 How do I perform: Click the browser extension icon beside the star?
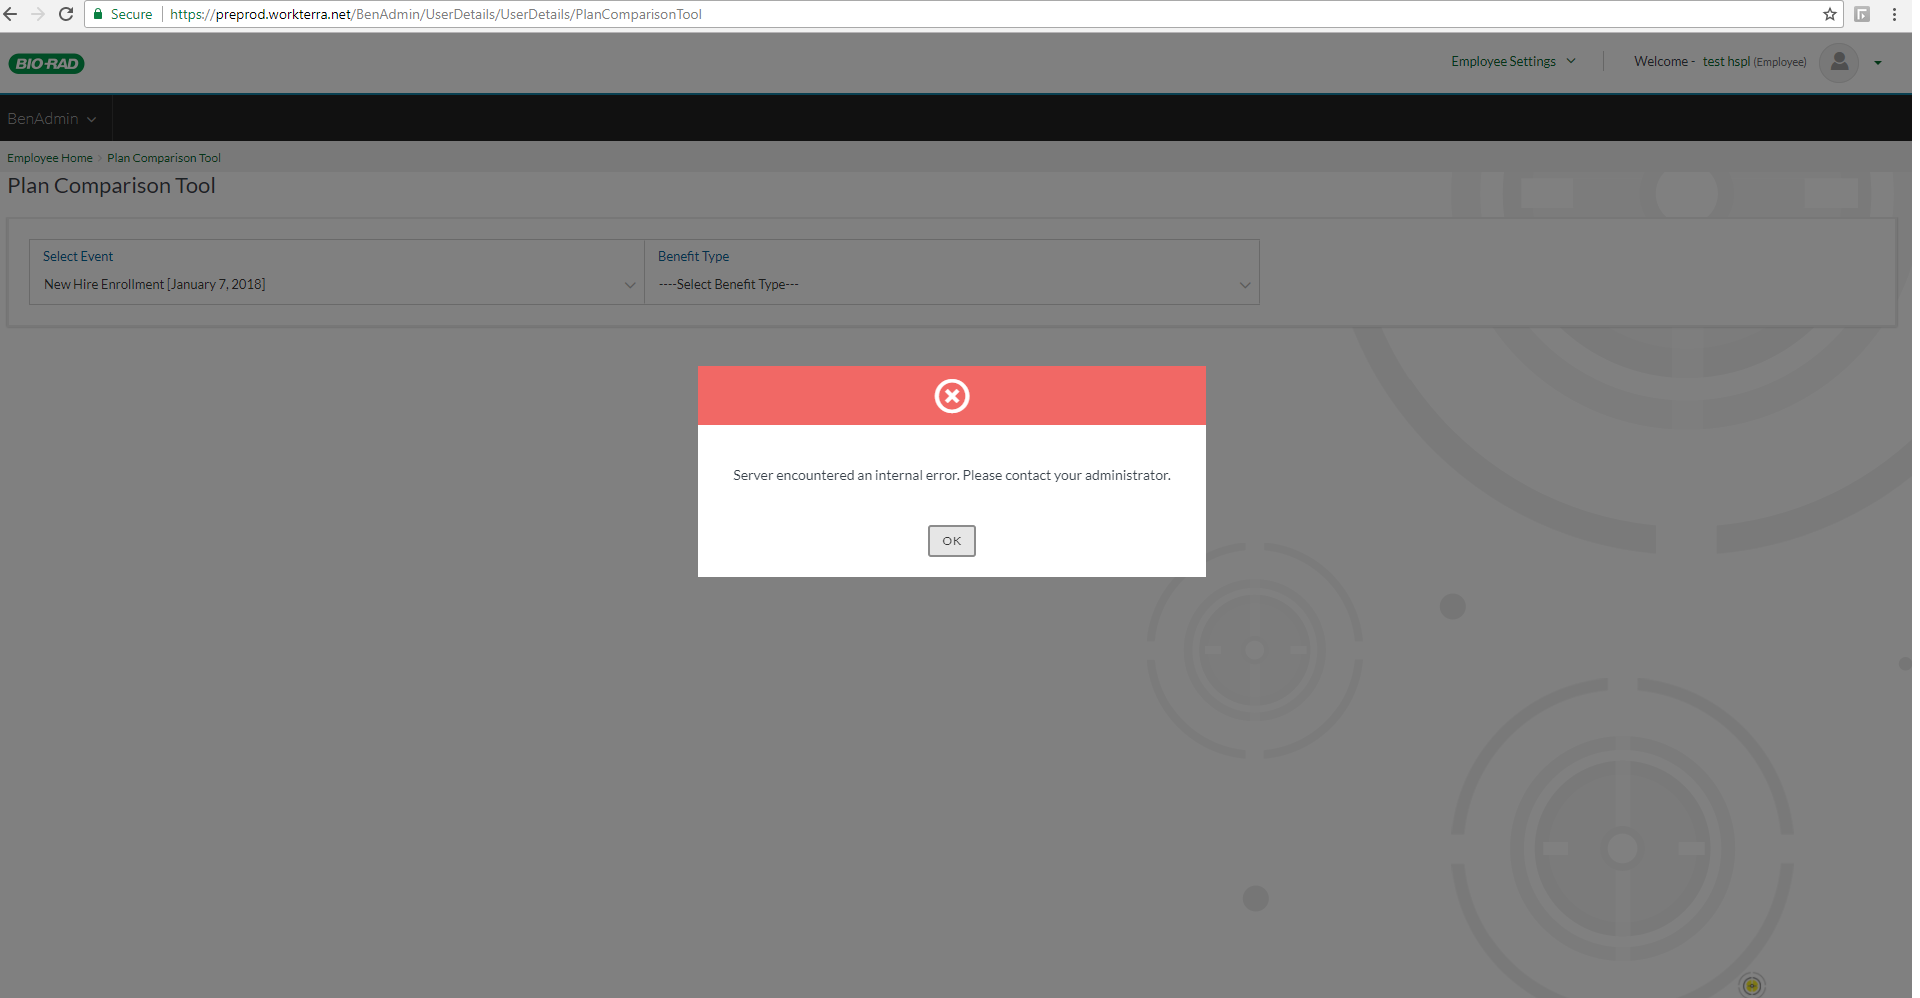(1863, 14)
